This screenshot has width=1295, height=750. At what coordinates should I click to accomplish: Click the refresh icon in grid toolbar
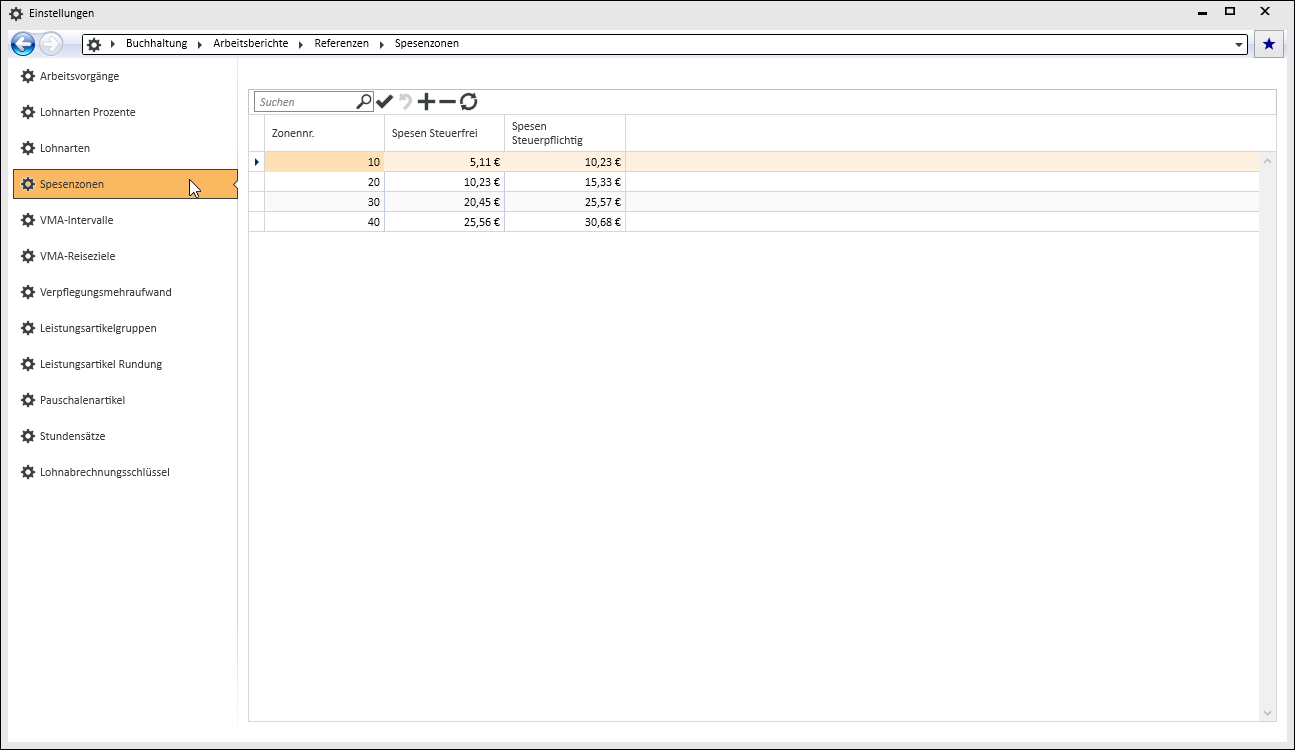(468, 102)
